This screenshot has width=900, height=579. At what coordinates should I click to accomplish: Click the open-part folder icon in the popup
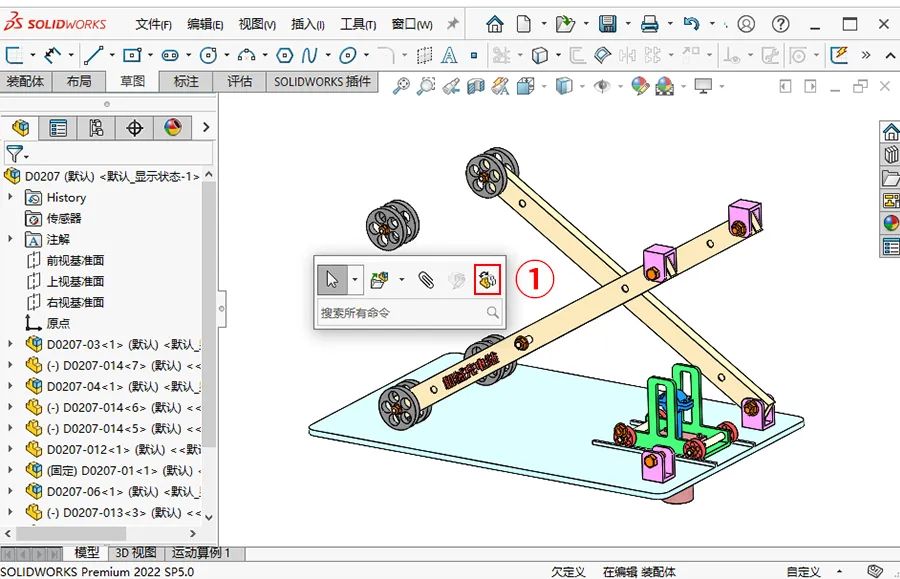[x=379, y=280]
